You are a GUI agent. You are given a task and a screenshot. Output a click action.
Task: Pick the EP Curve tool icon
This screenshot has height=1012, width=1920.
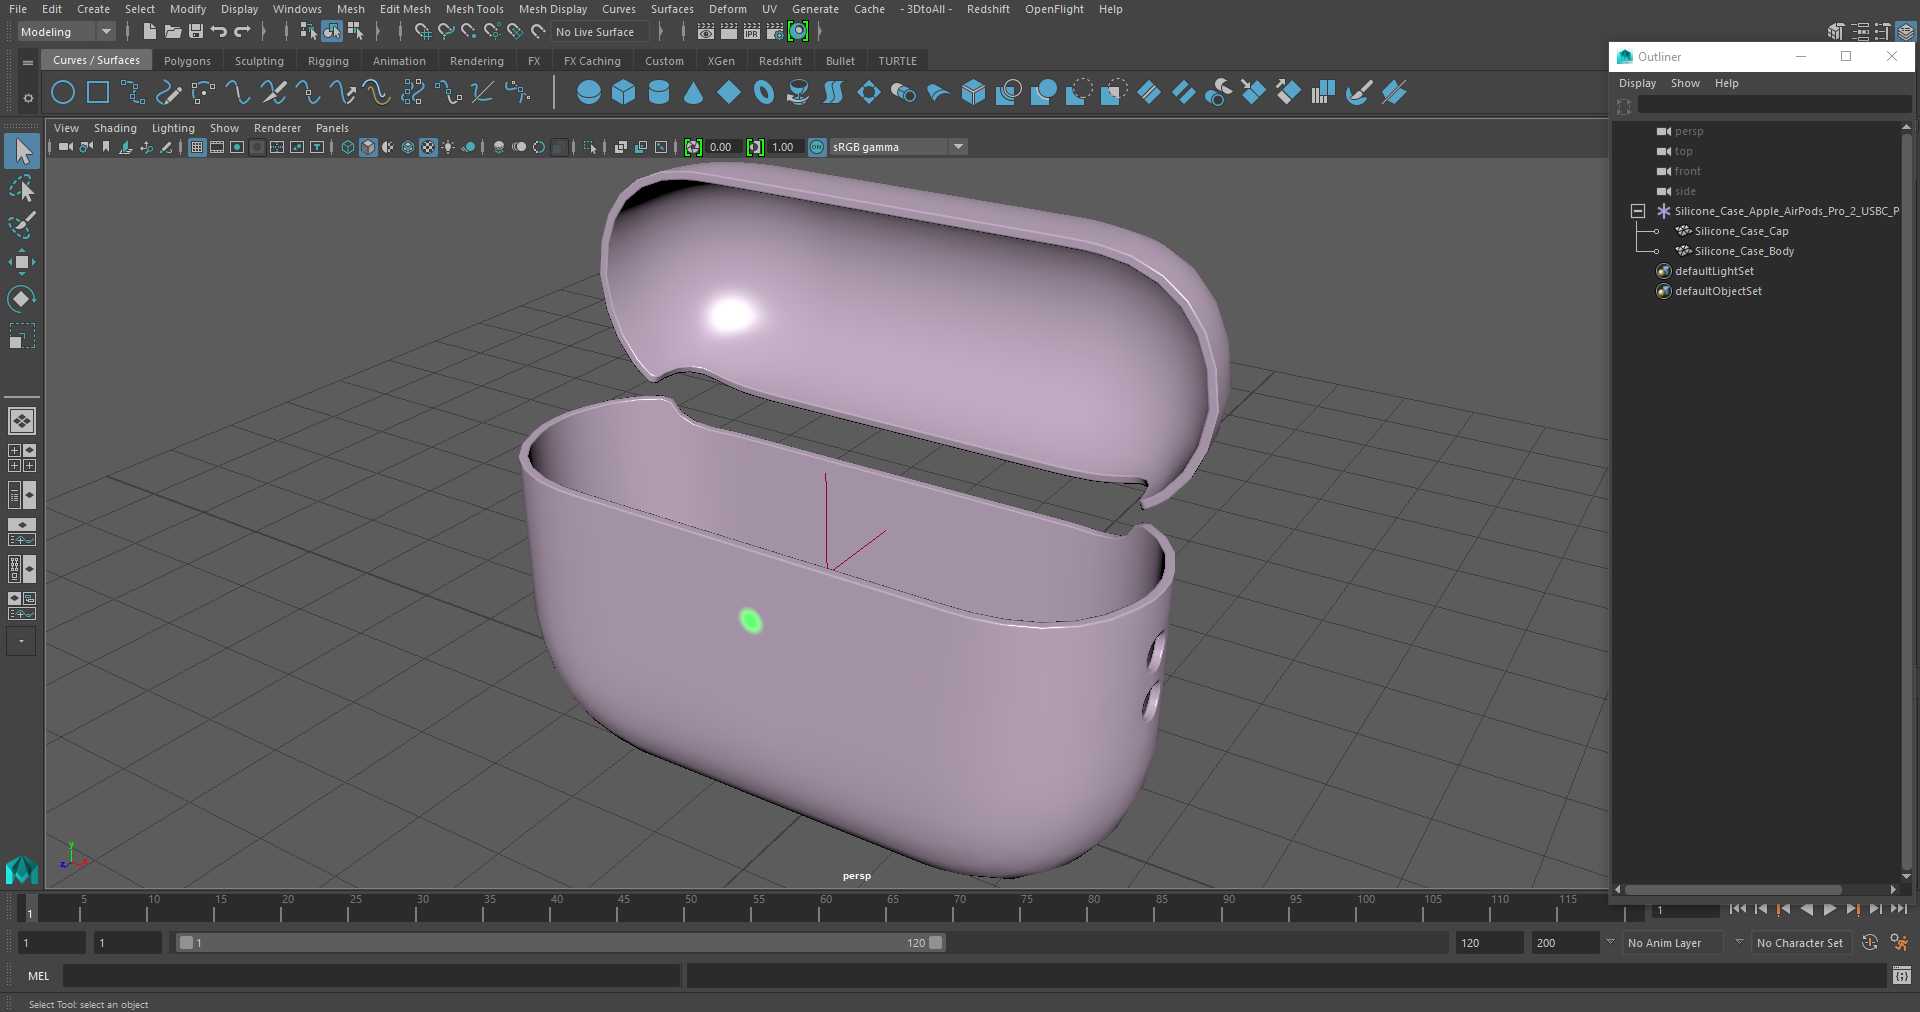[x=133, y=93]
